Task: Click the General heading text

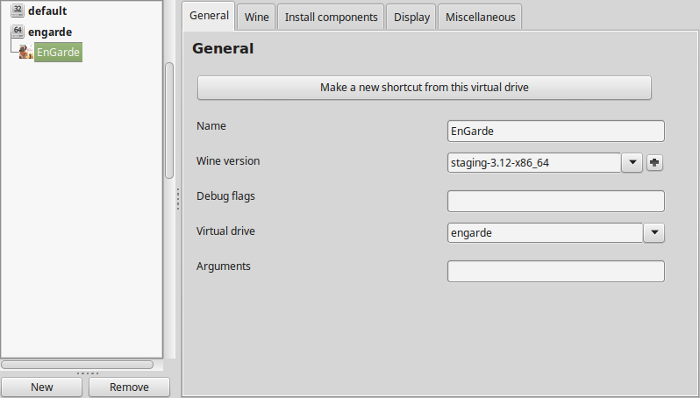Action: pos(223,48)
